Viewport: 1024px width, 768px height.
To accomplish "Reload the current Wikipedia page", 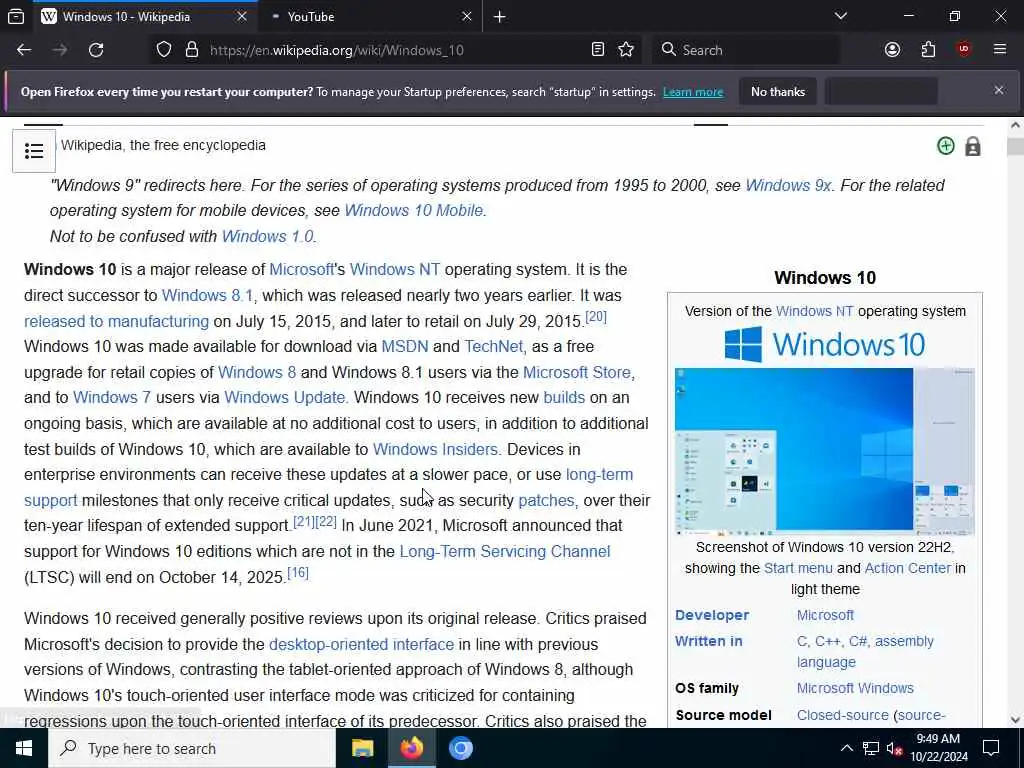I will tap(96, 50).
